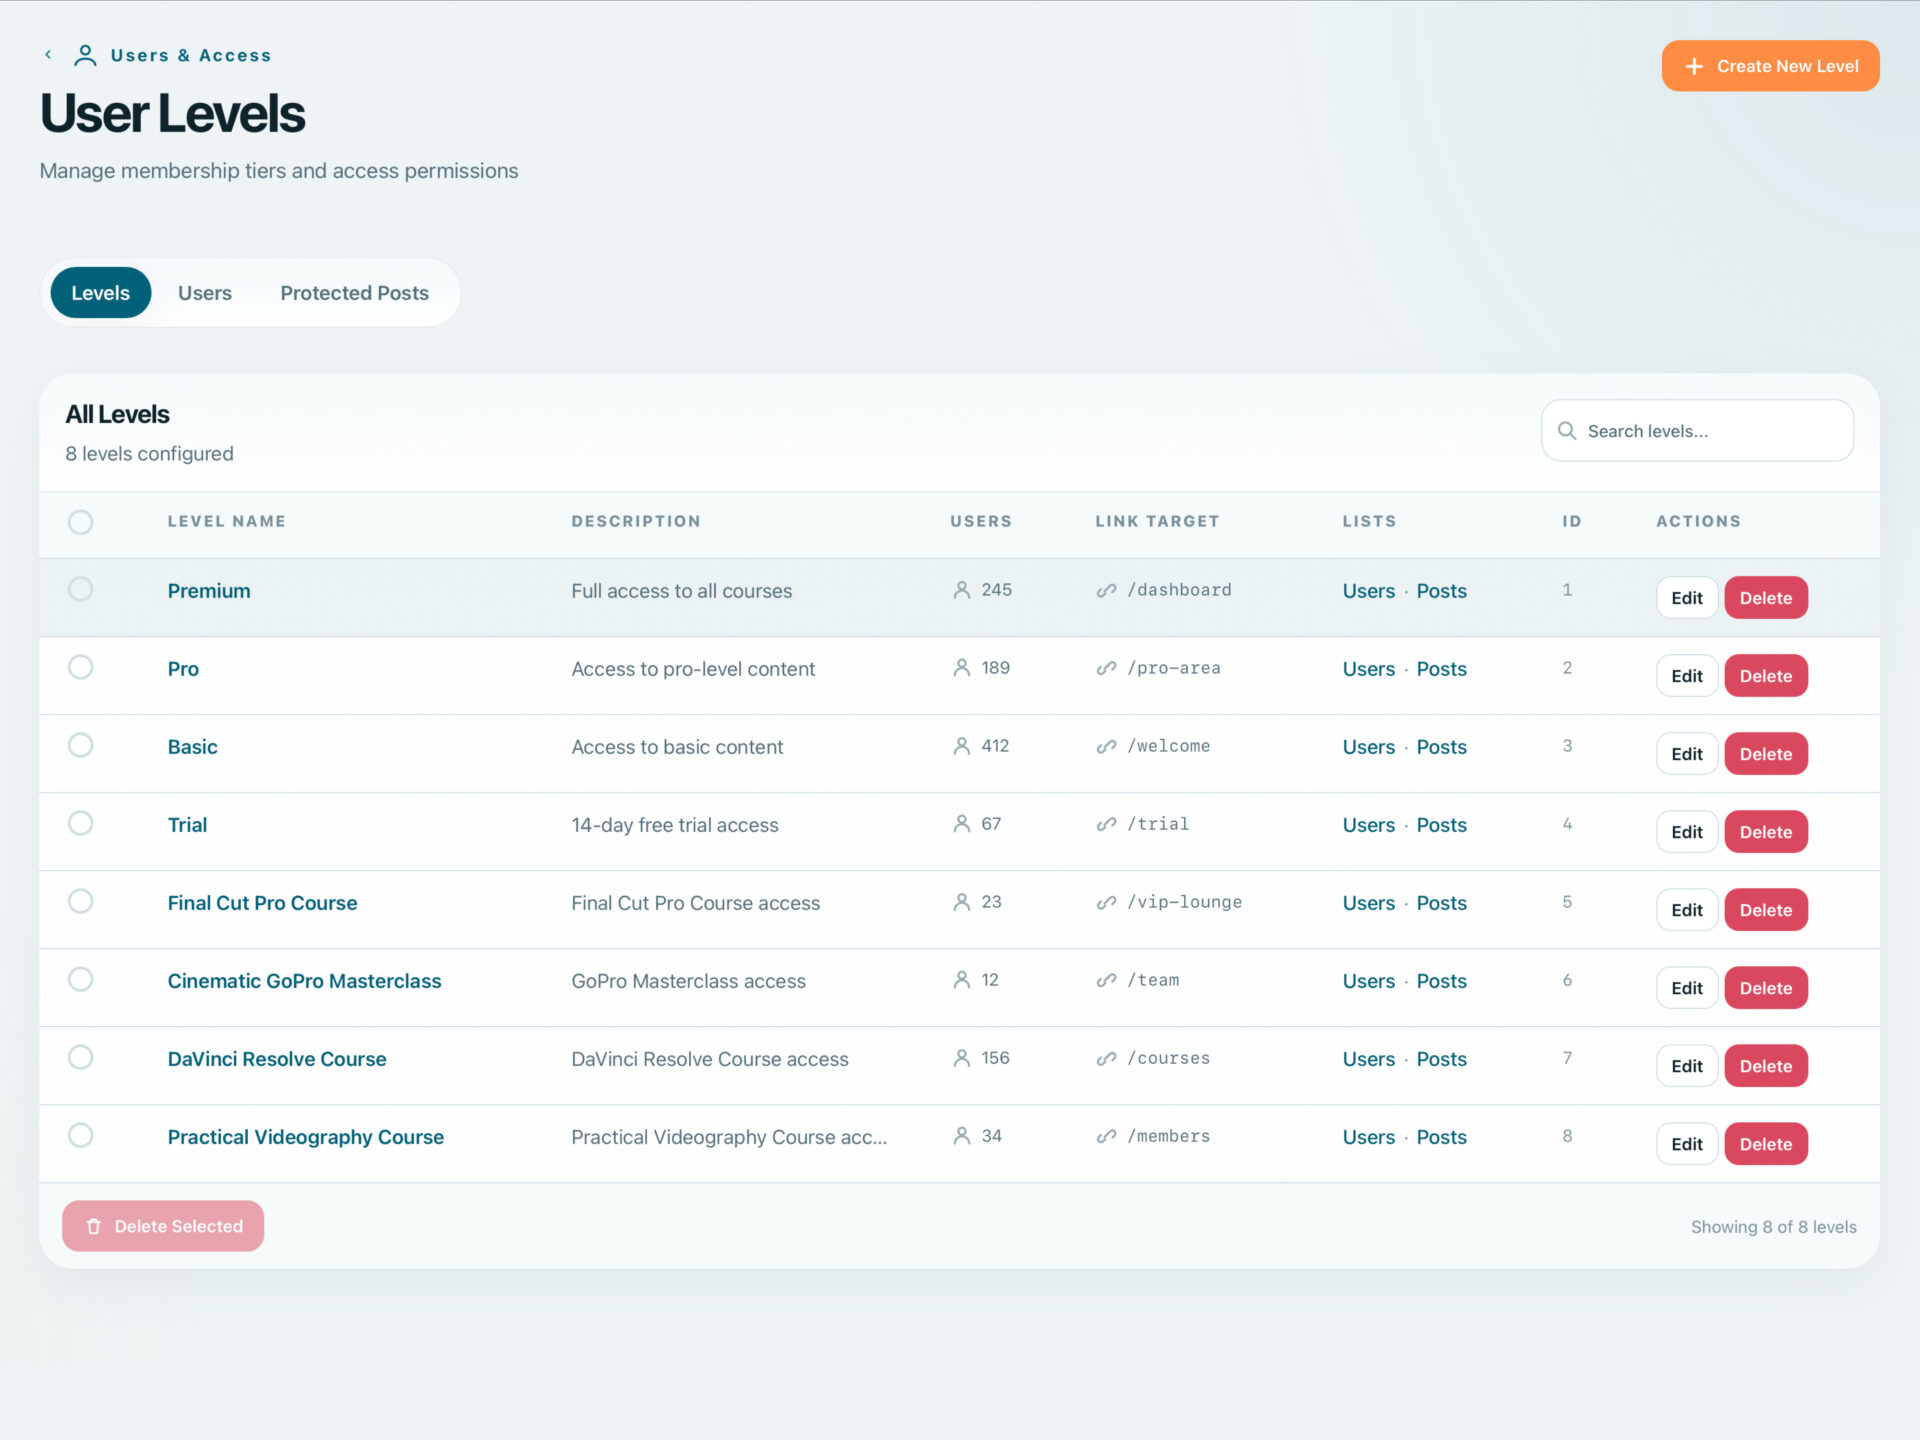Viewport: 1920px width, 1440px height.
Task: Select the Practical Videography Course checkbox
Action: pos(81,1135)
